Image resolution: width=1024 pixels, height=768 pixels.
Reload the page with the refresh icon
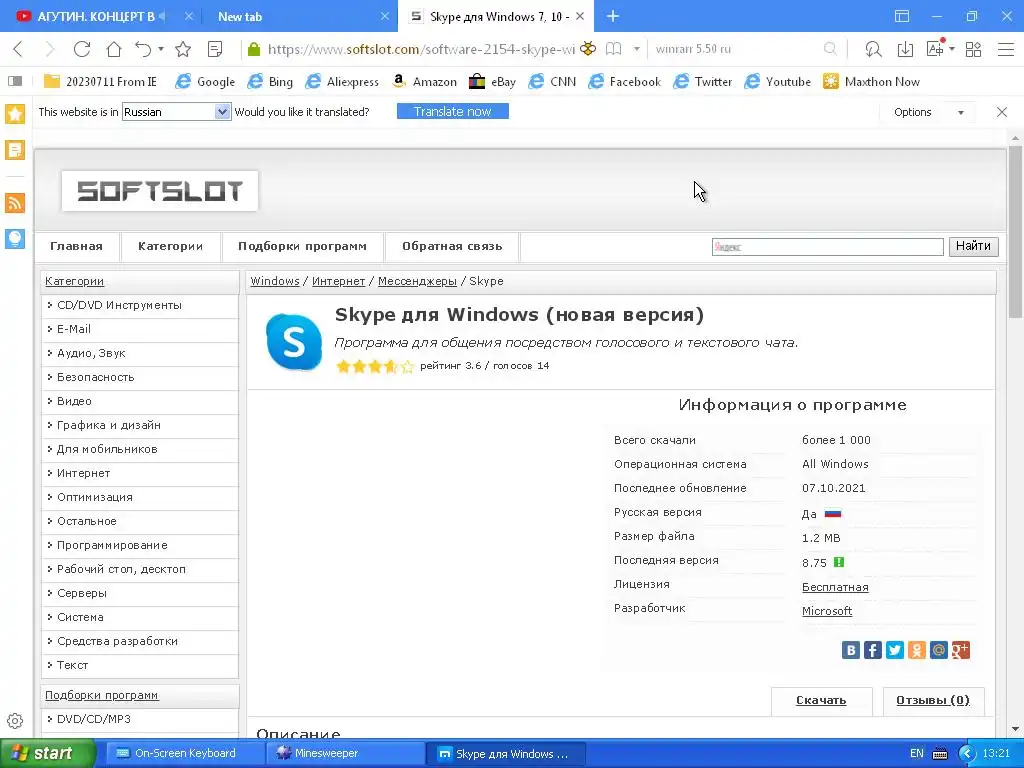point(82,49)
